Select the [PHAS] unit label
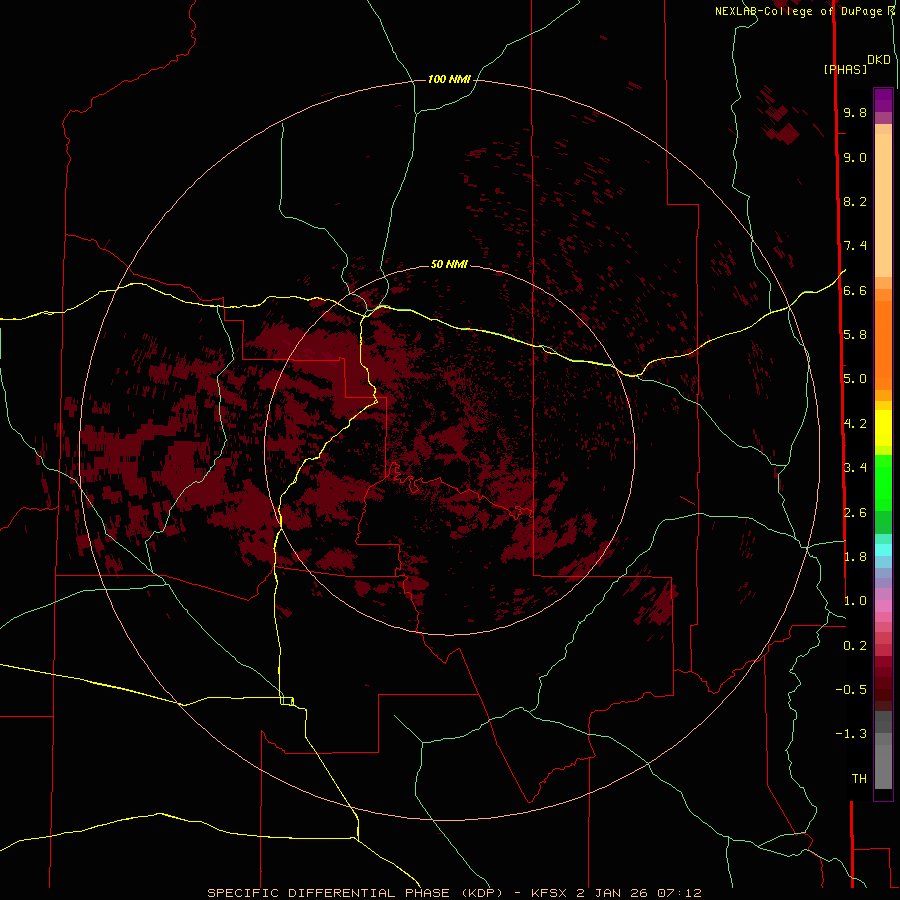Screen dimensions: 900x900 point(845,69)
